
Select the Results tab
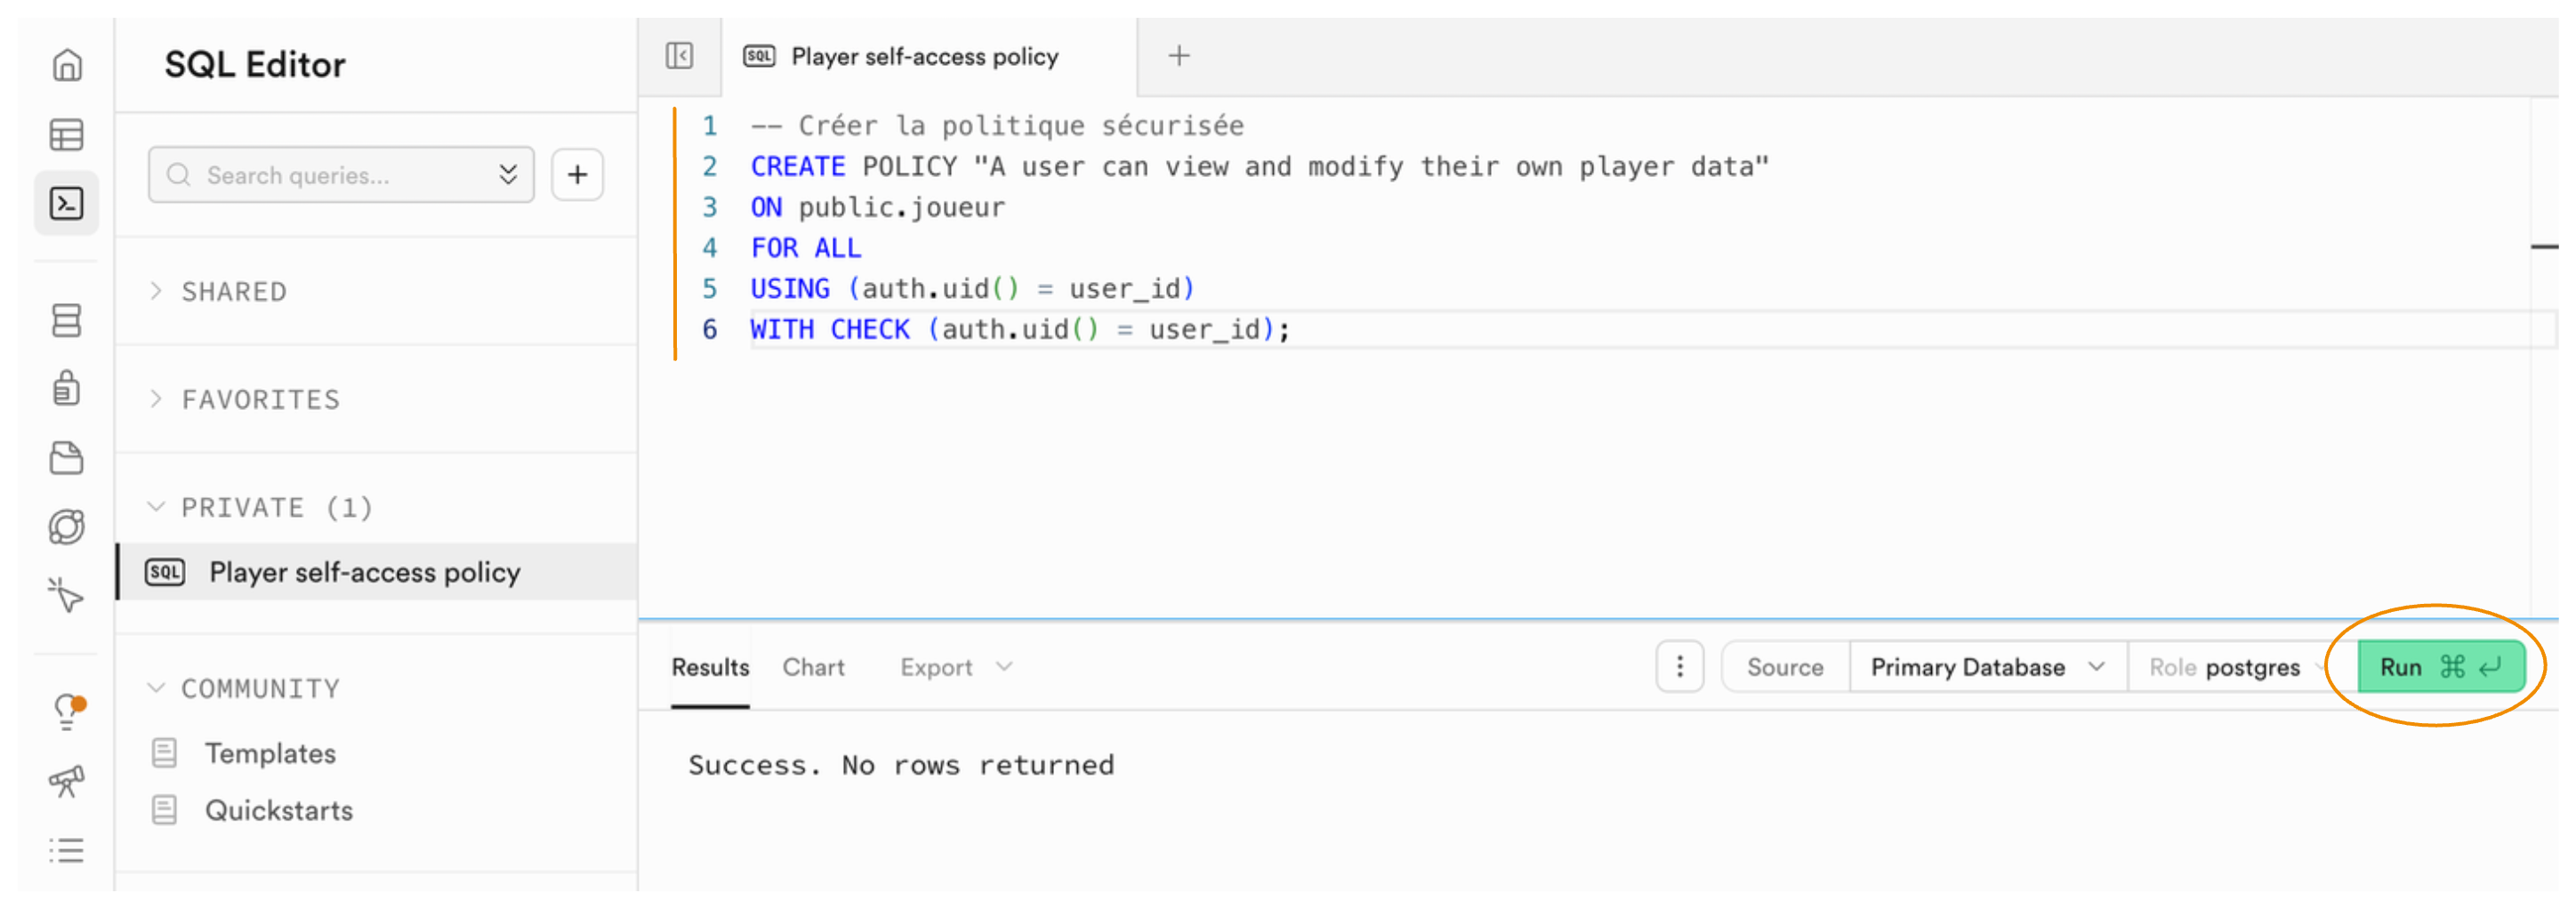pyautogui.click(x=709, y=667)
